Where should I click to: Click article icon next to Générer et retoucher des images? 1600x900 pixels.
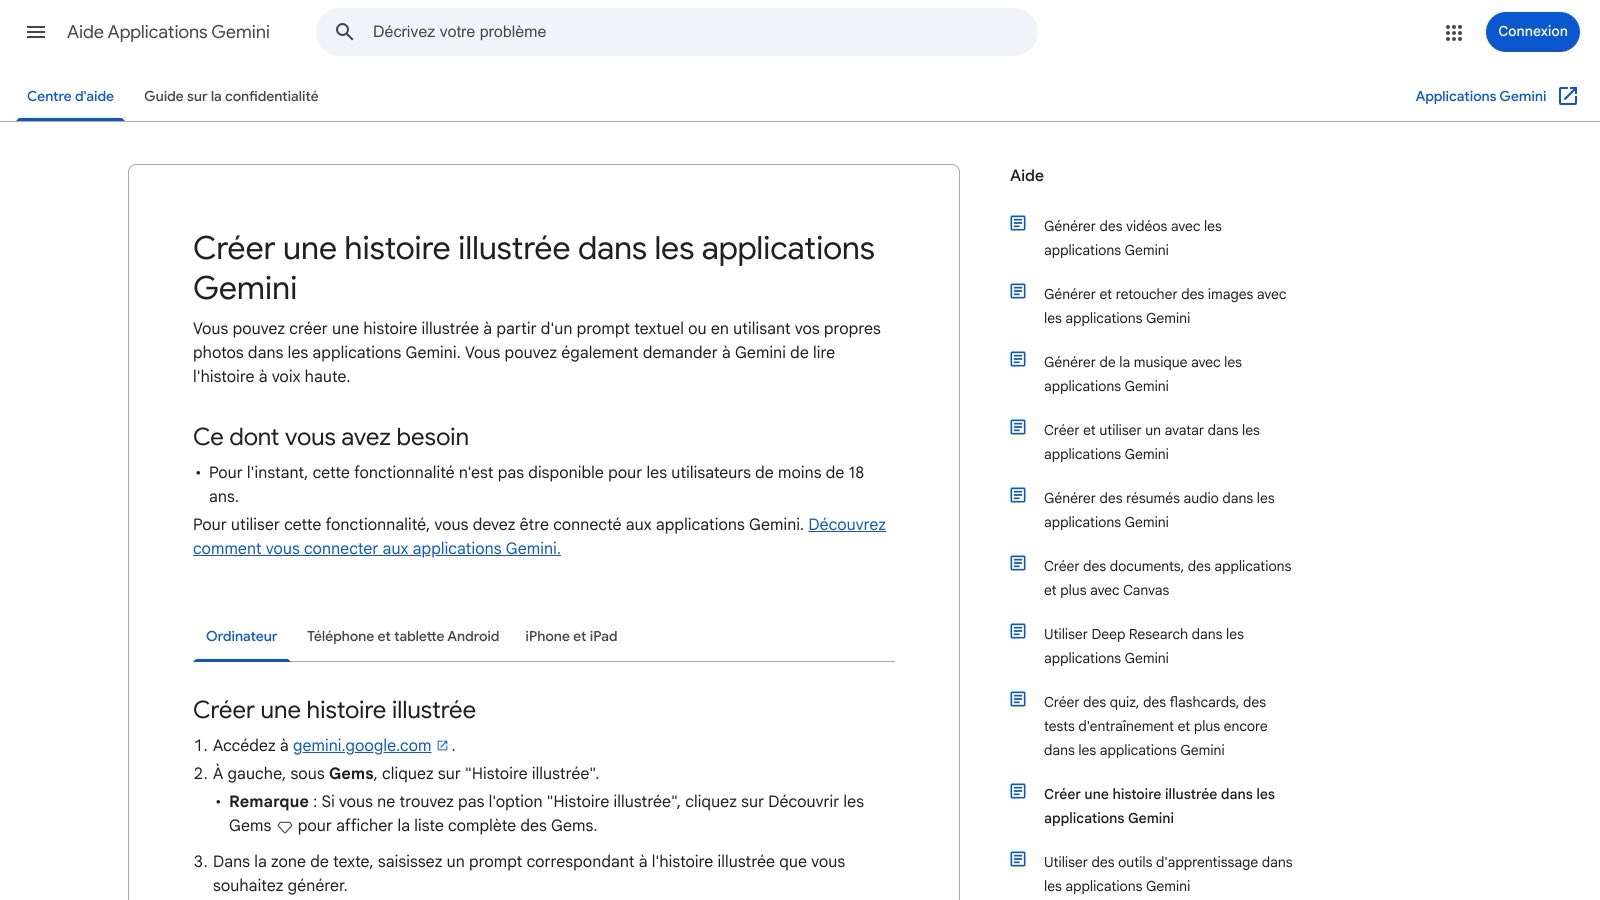pyautogui.click(x=1018, y=291)
